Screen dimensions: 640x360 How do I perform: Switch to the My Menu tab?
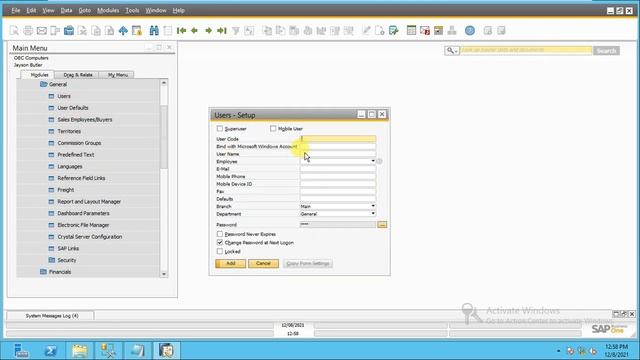click(x=118, y=75)
